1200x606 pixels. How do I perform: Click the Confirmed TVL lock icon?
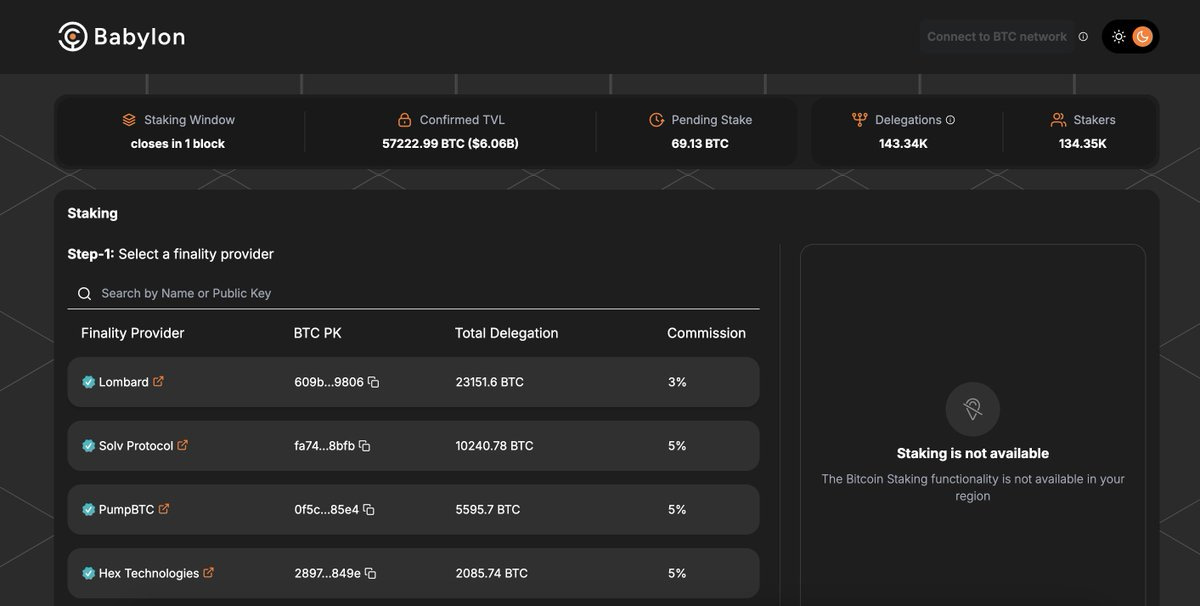coord(405,120)
